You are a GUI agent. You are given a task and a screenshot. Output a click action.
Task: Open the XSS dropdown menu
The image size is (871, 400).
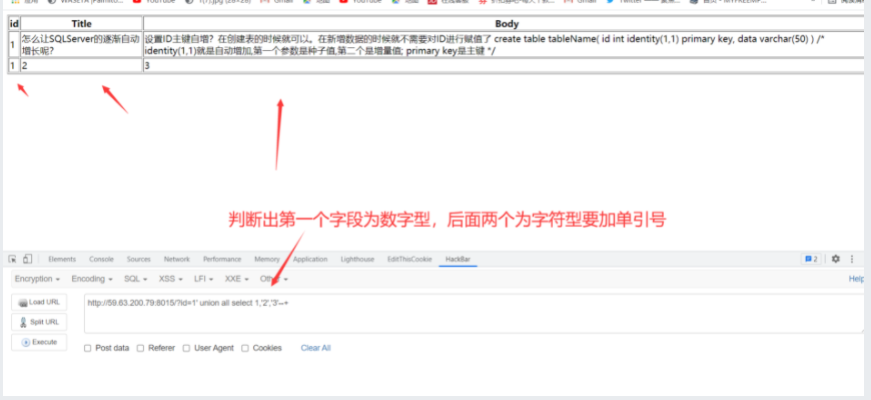[171, 279]
